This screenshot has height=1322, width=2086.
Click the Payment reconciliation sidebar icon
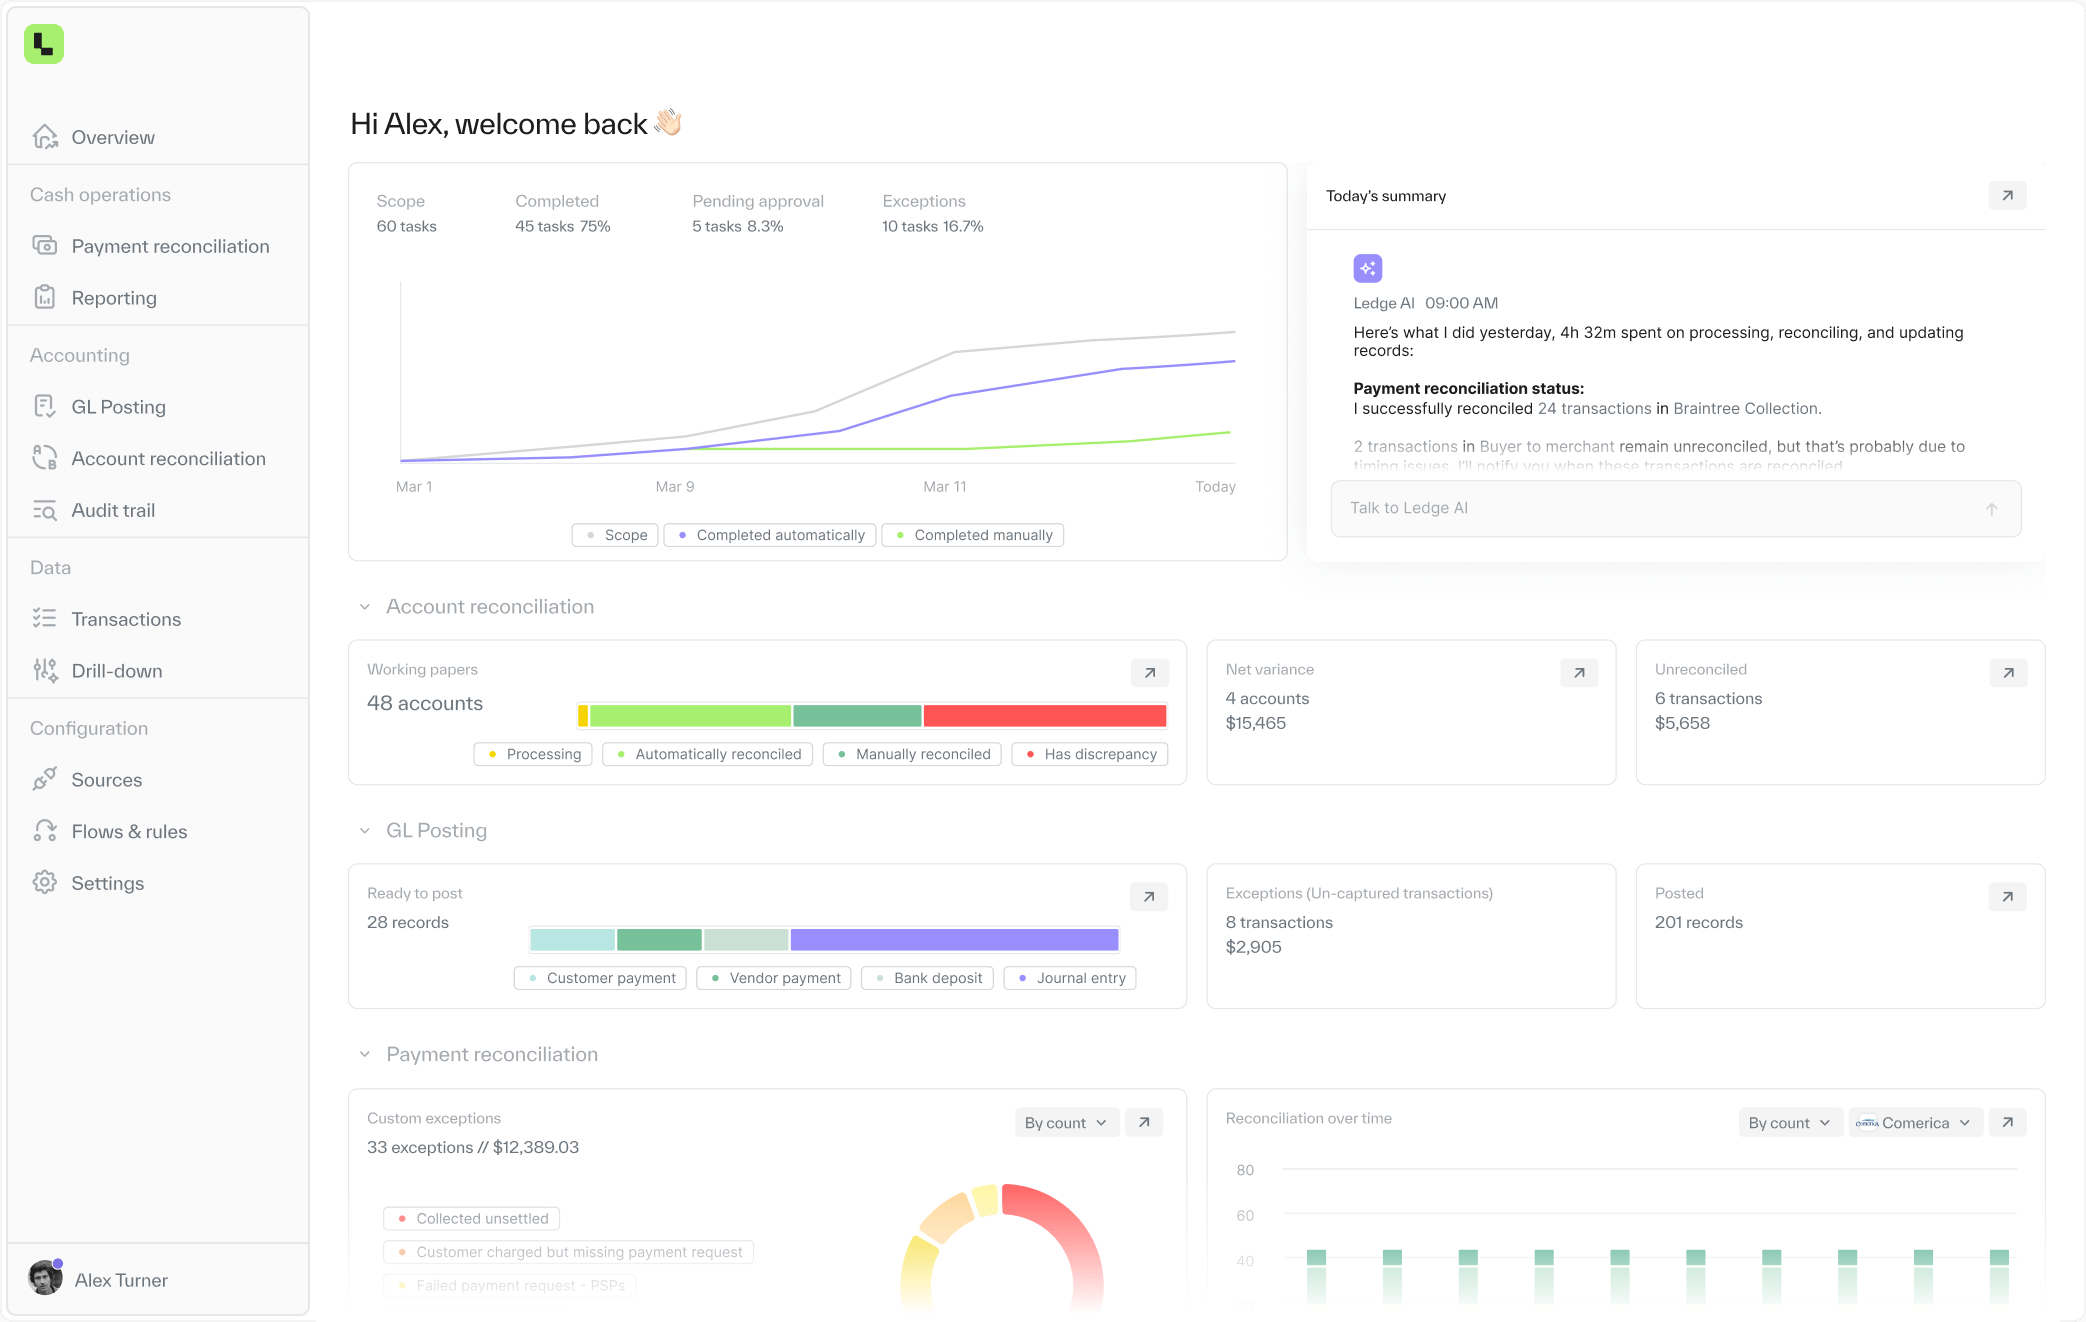tap(45, 246)
